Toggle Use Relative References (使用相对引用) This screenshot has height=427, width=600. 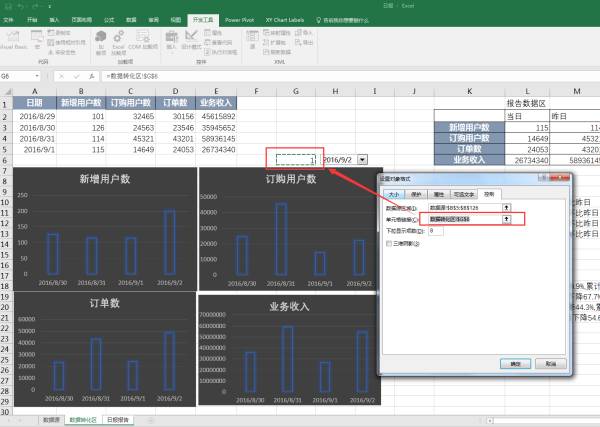[x=66, y=42]
